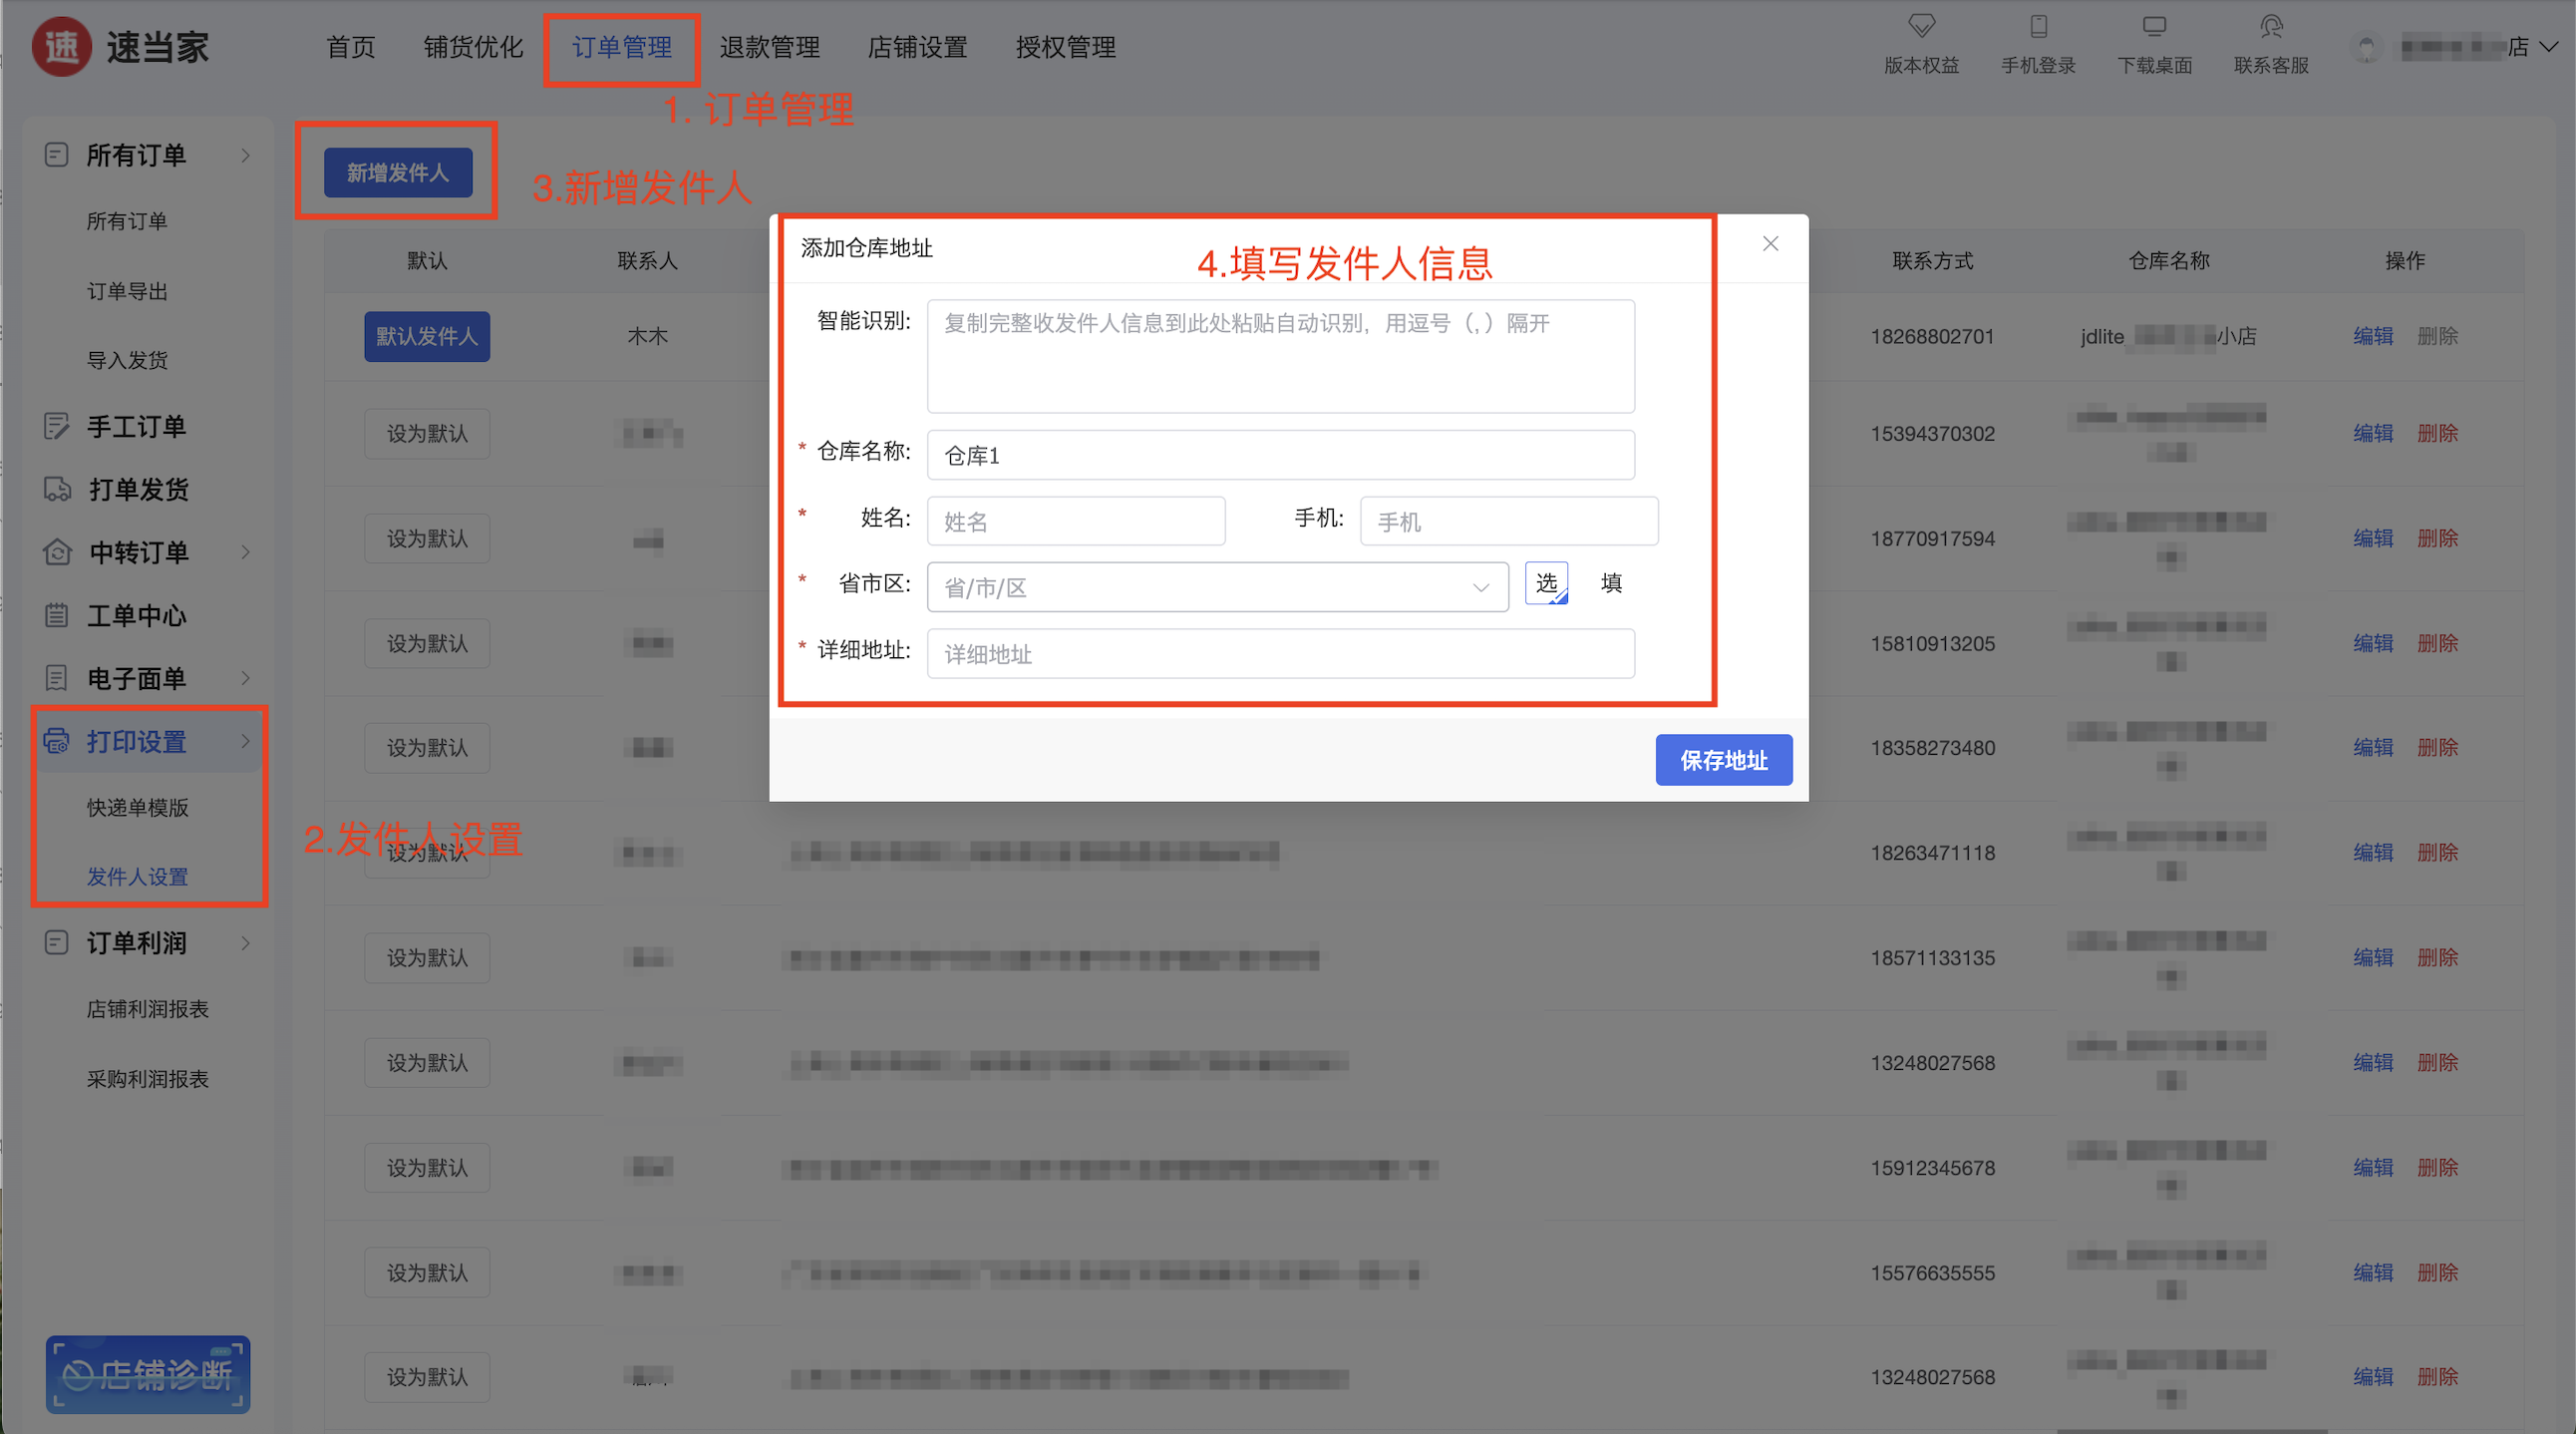This screenshot has width=2576, height=1434.
Task: Select the 选 mode toggle
Action: click(x=1546, y=584)
